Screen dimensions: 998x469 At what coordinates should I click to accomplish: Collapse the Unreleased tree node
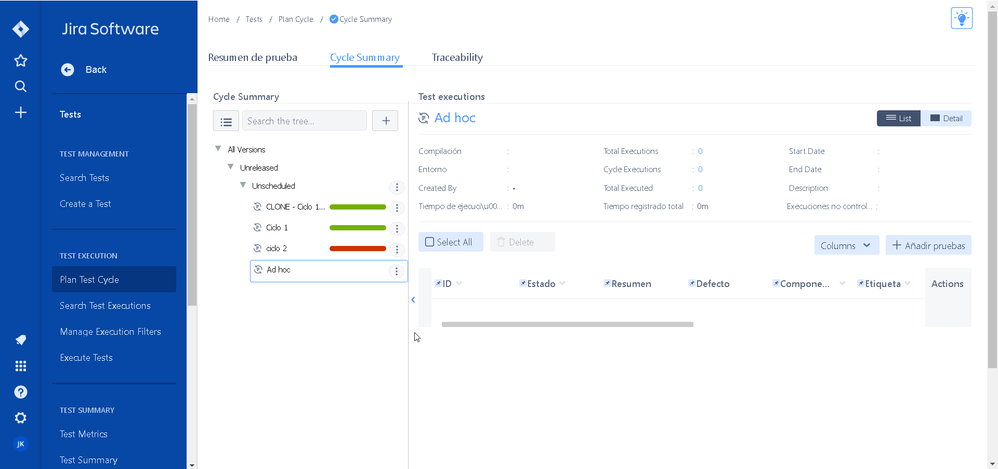coord(230,167)
